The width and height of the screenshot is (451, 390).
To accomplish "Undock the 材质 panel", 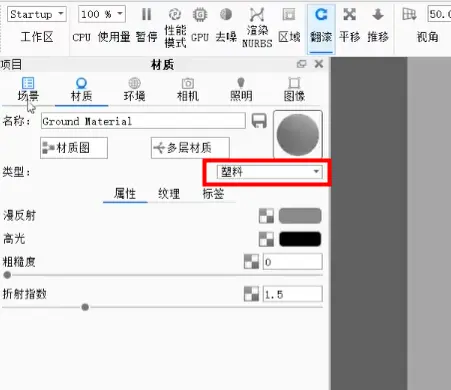I will point(301,64).
